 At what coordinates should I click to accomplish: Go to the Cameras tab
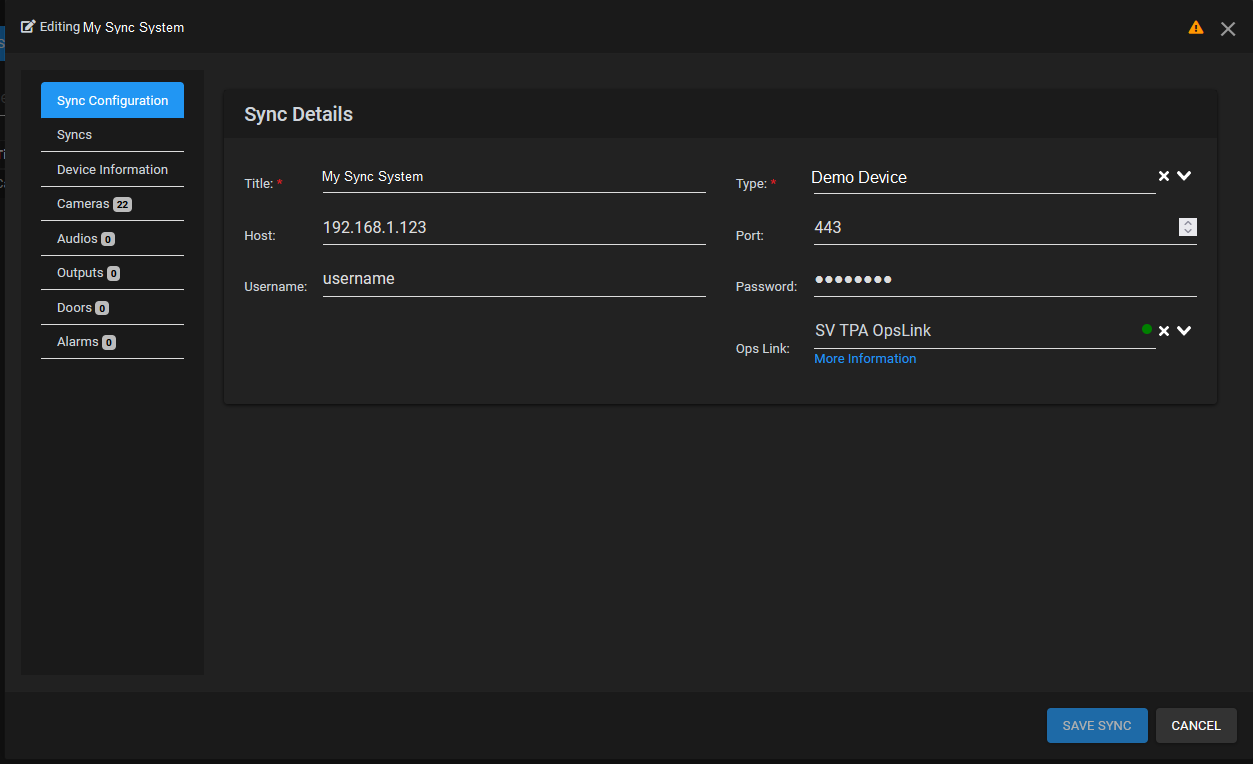click(x=112, y=204)
